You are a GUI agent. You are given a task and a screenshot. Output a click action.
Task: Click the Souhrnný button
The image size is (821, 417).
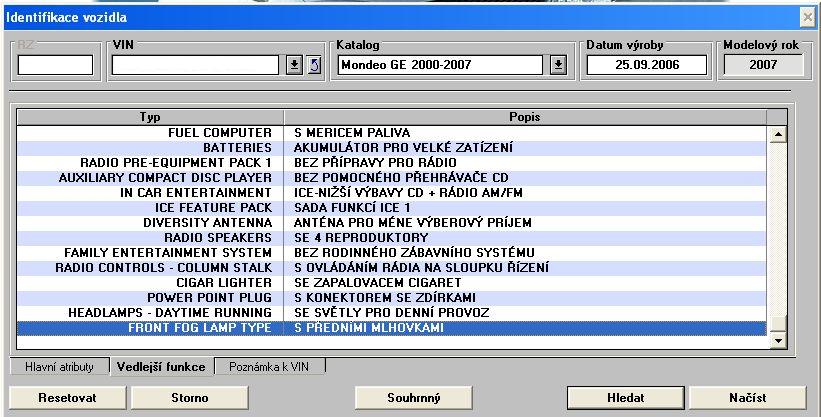[x=414, y=397]
